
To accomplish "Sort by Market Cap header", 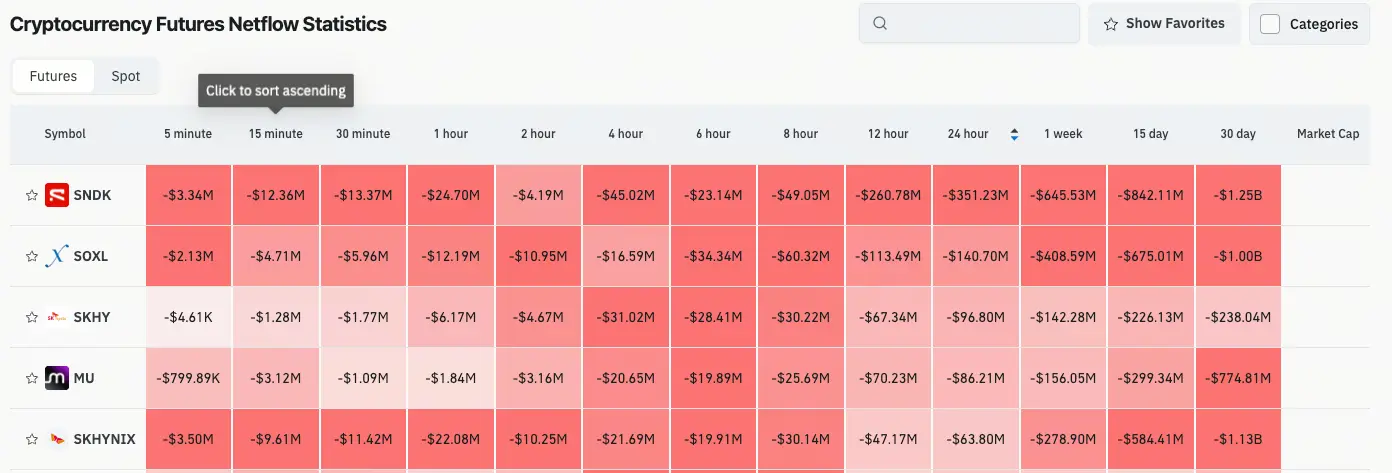I will coord(1328,134).
